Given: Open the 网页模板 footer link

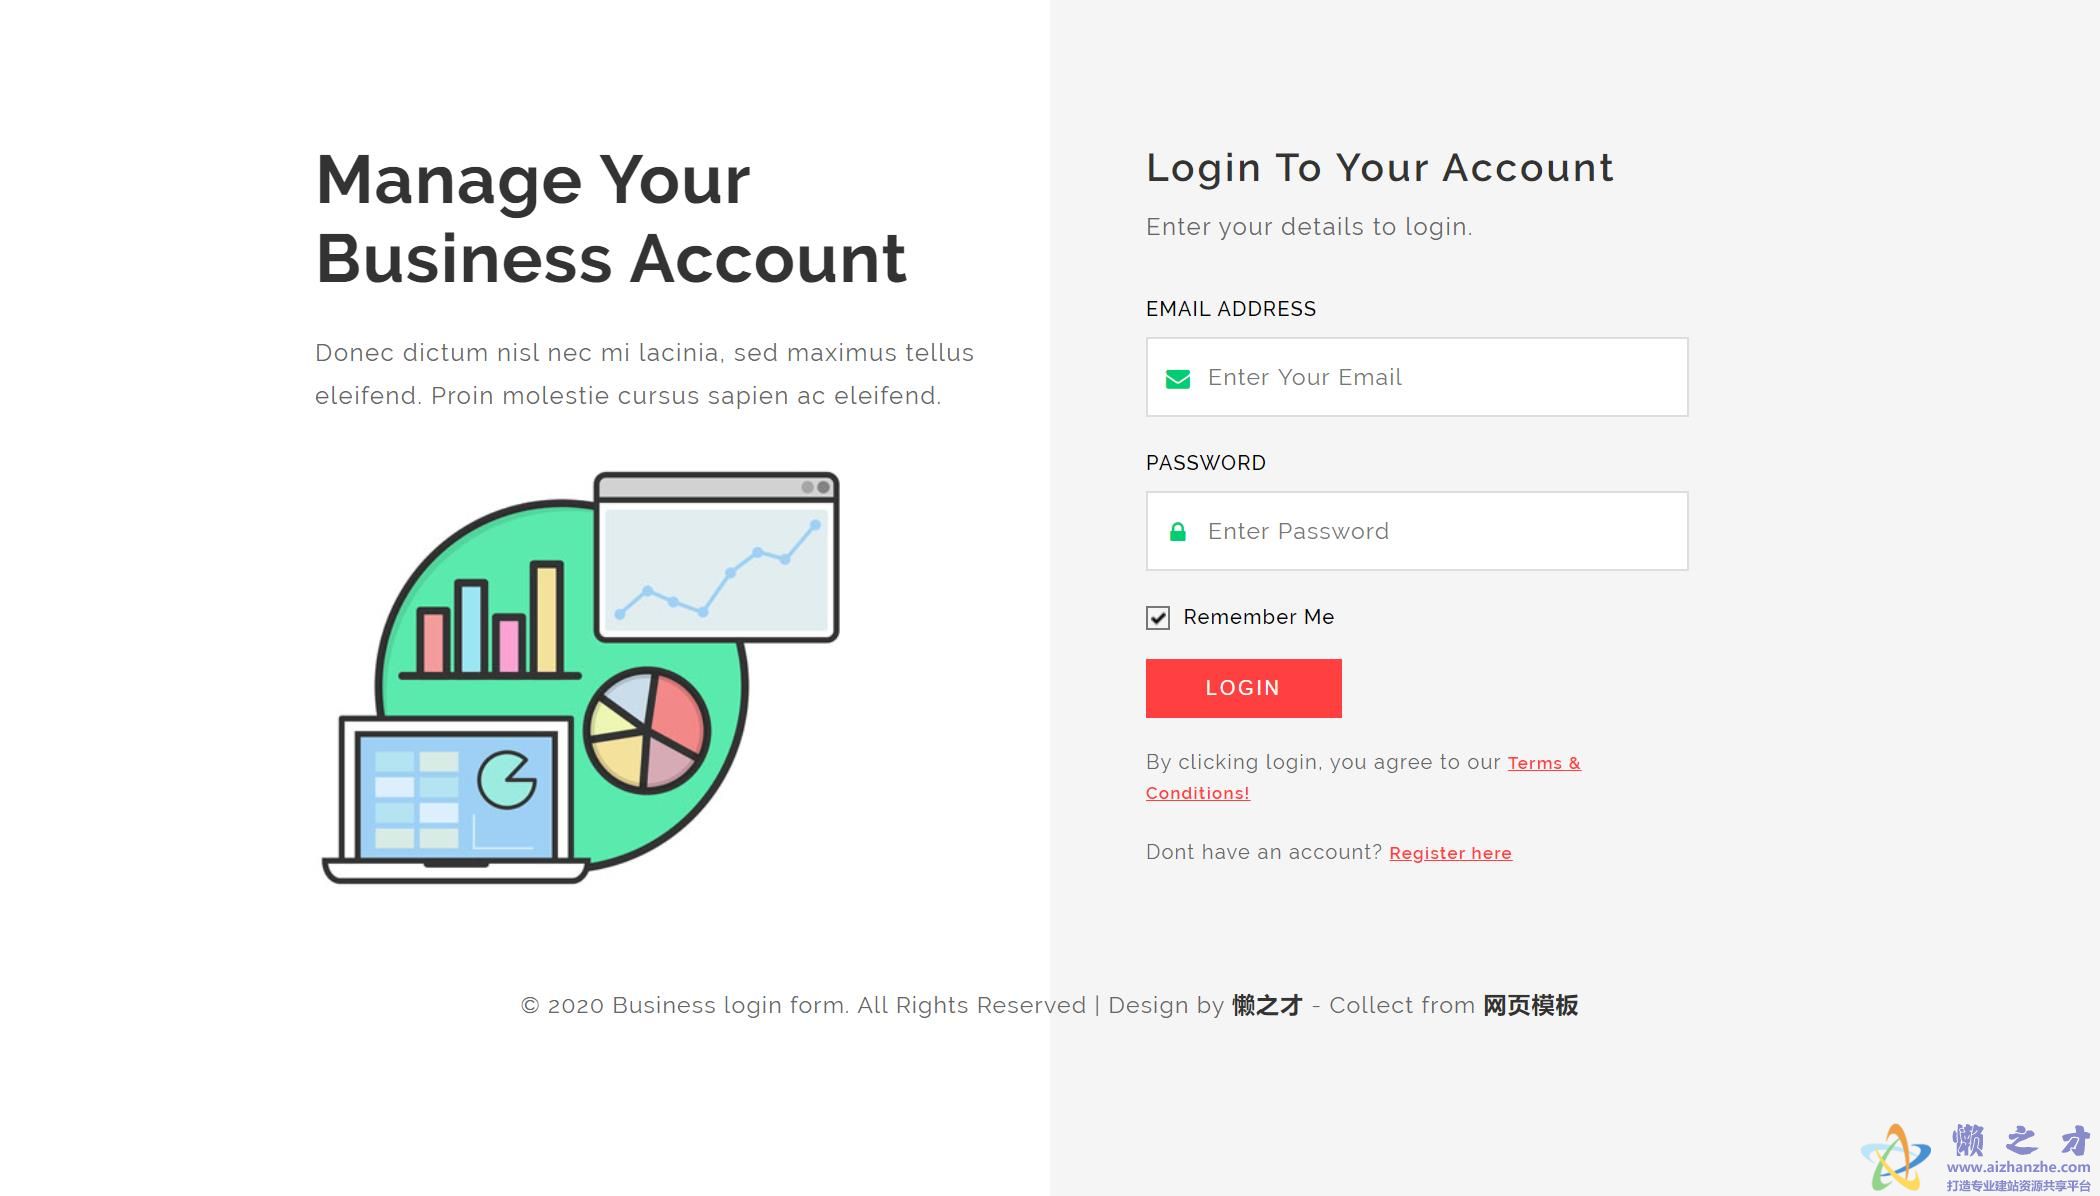Looking at the screenshot, I should click(1530, 1006).
